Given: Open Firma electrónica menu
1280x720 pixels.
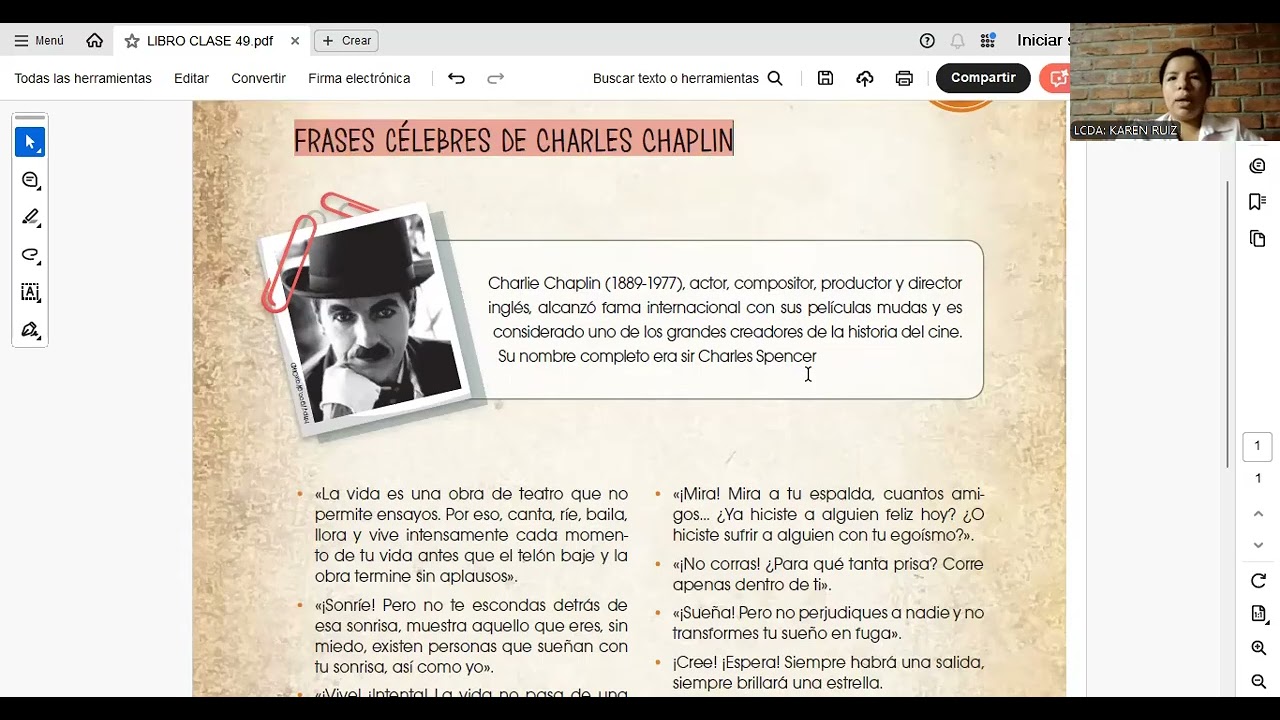Looking at the screenshot, I should pos(359,78).
